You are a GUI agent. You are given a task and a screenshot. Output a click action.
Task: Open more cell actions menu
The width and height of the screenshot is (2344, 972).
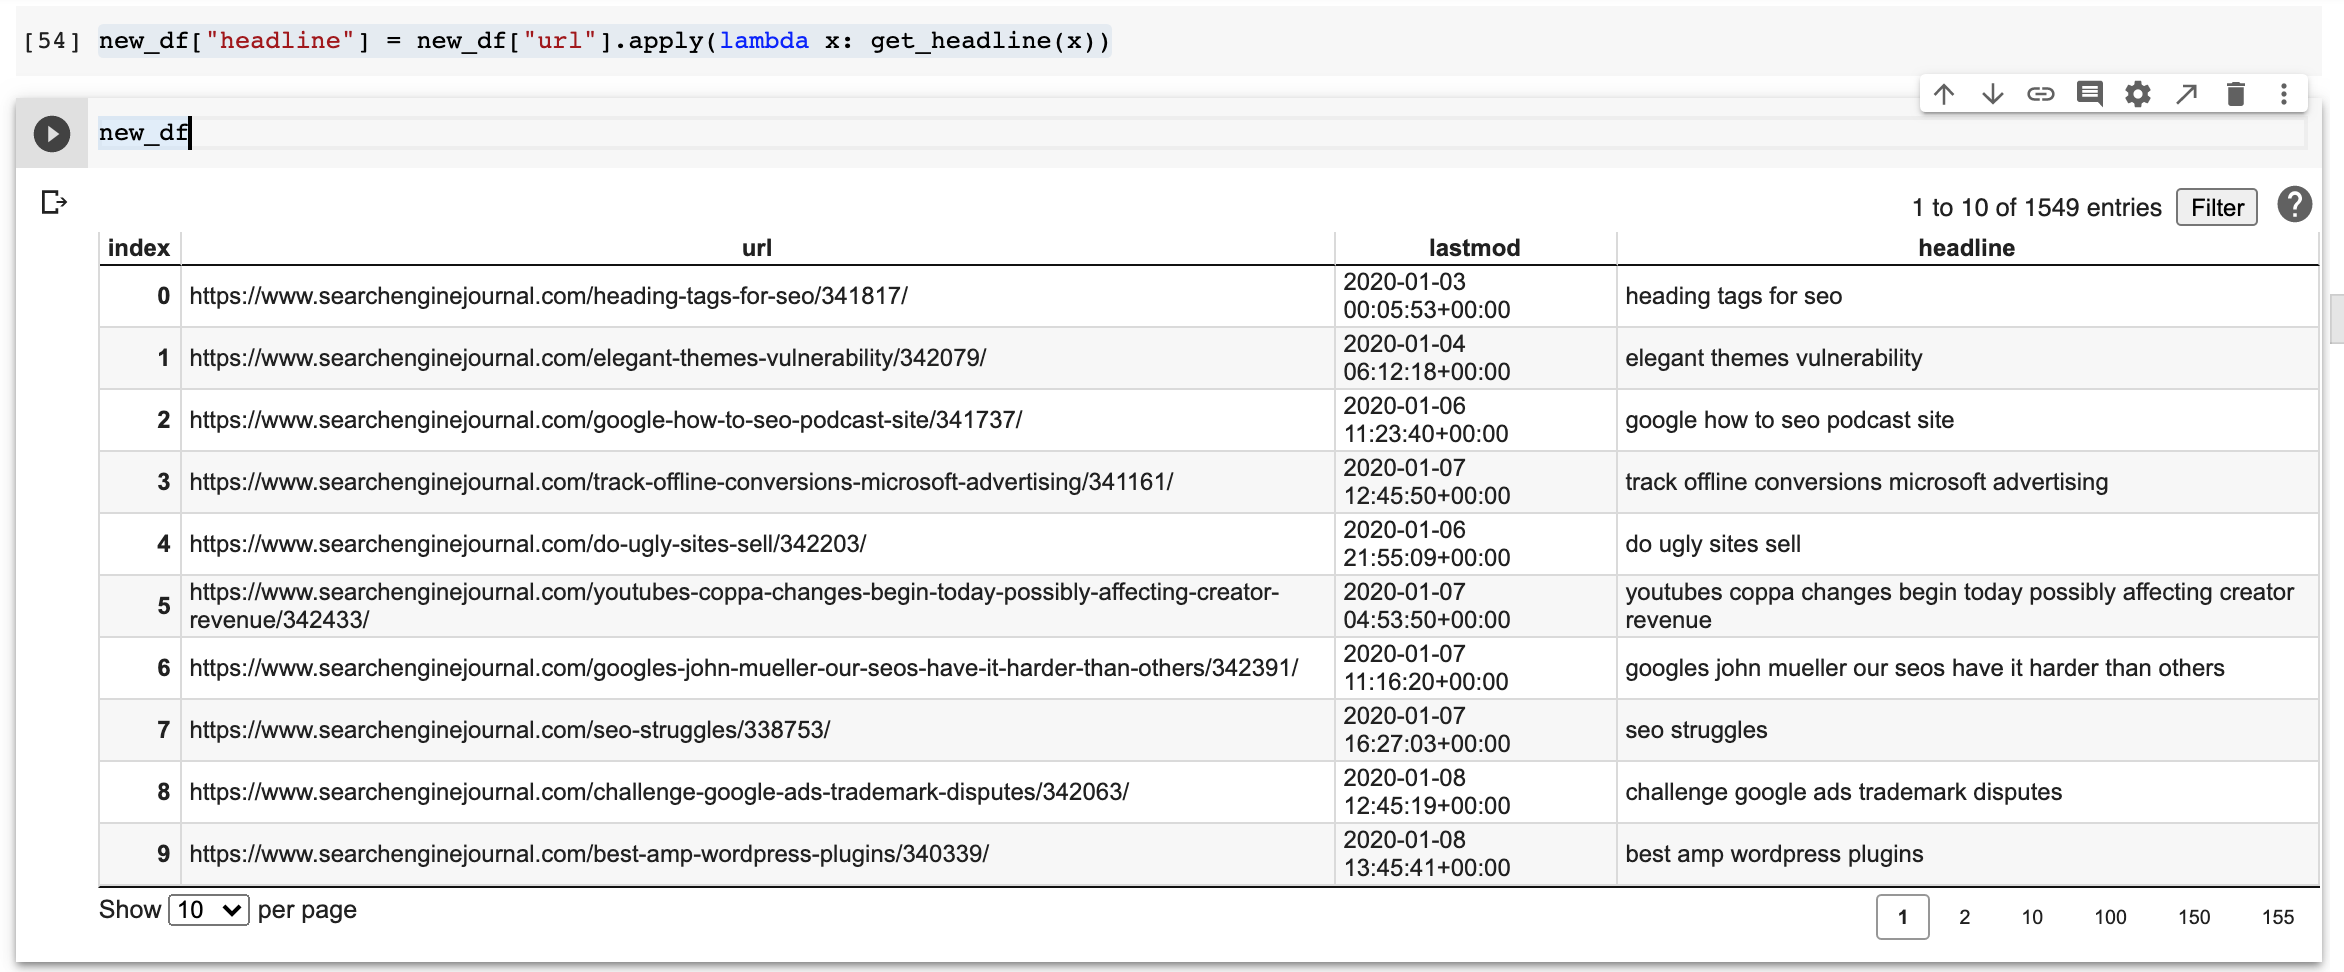pyautogui.click(x=2283, y=94)
